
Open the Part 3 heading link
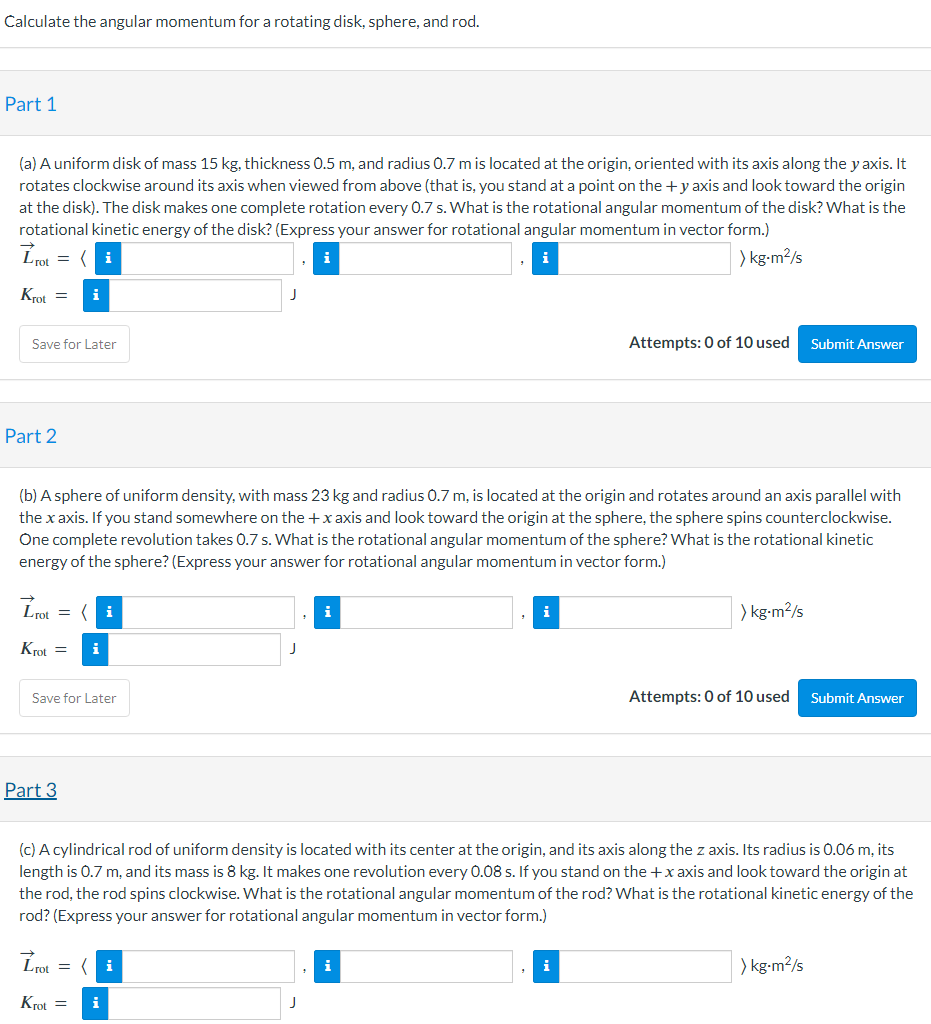point(31,790)
